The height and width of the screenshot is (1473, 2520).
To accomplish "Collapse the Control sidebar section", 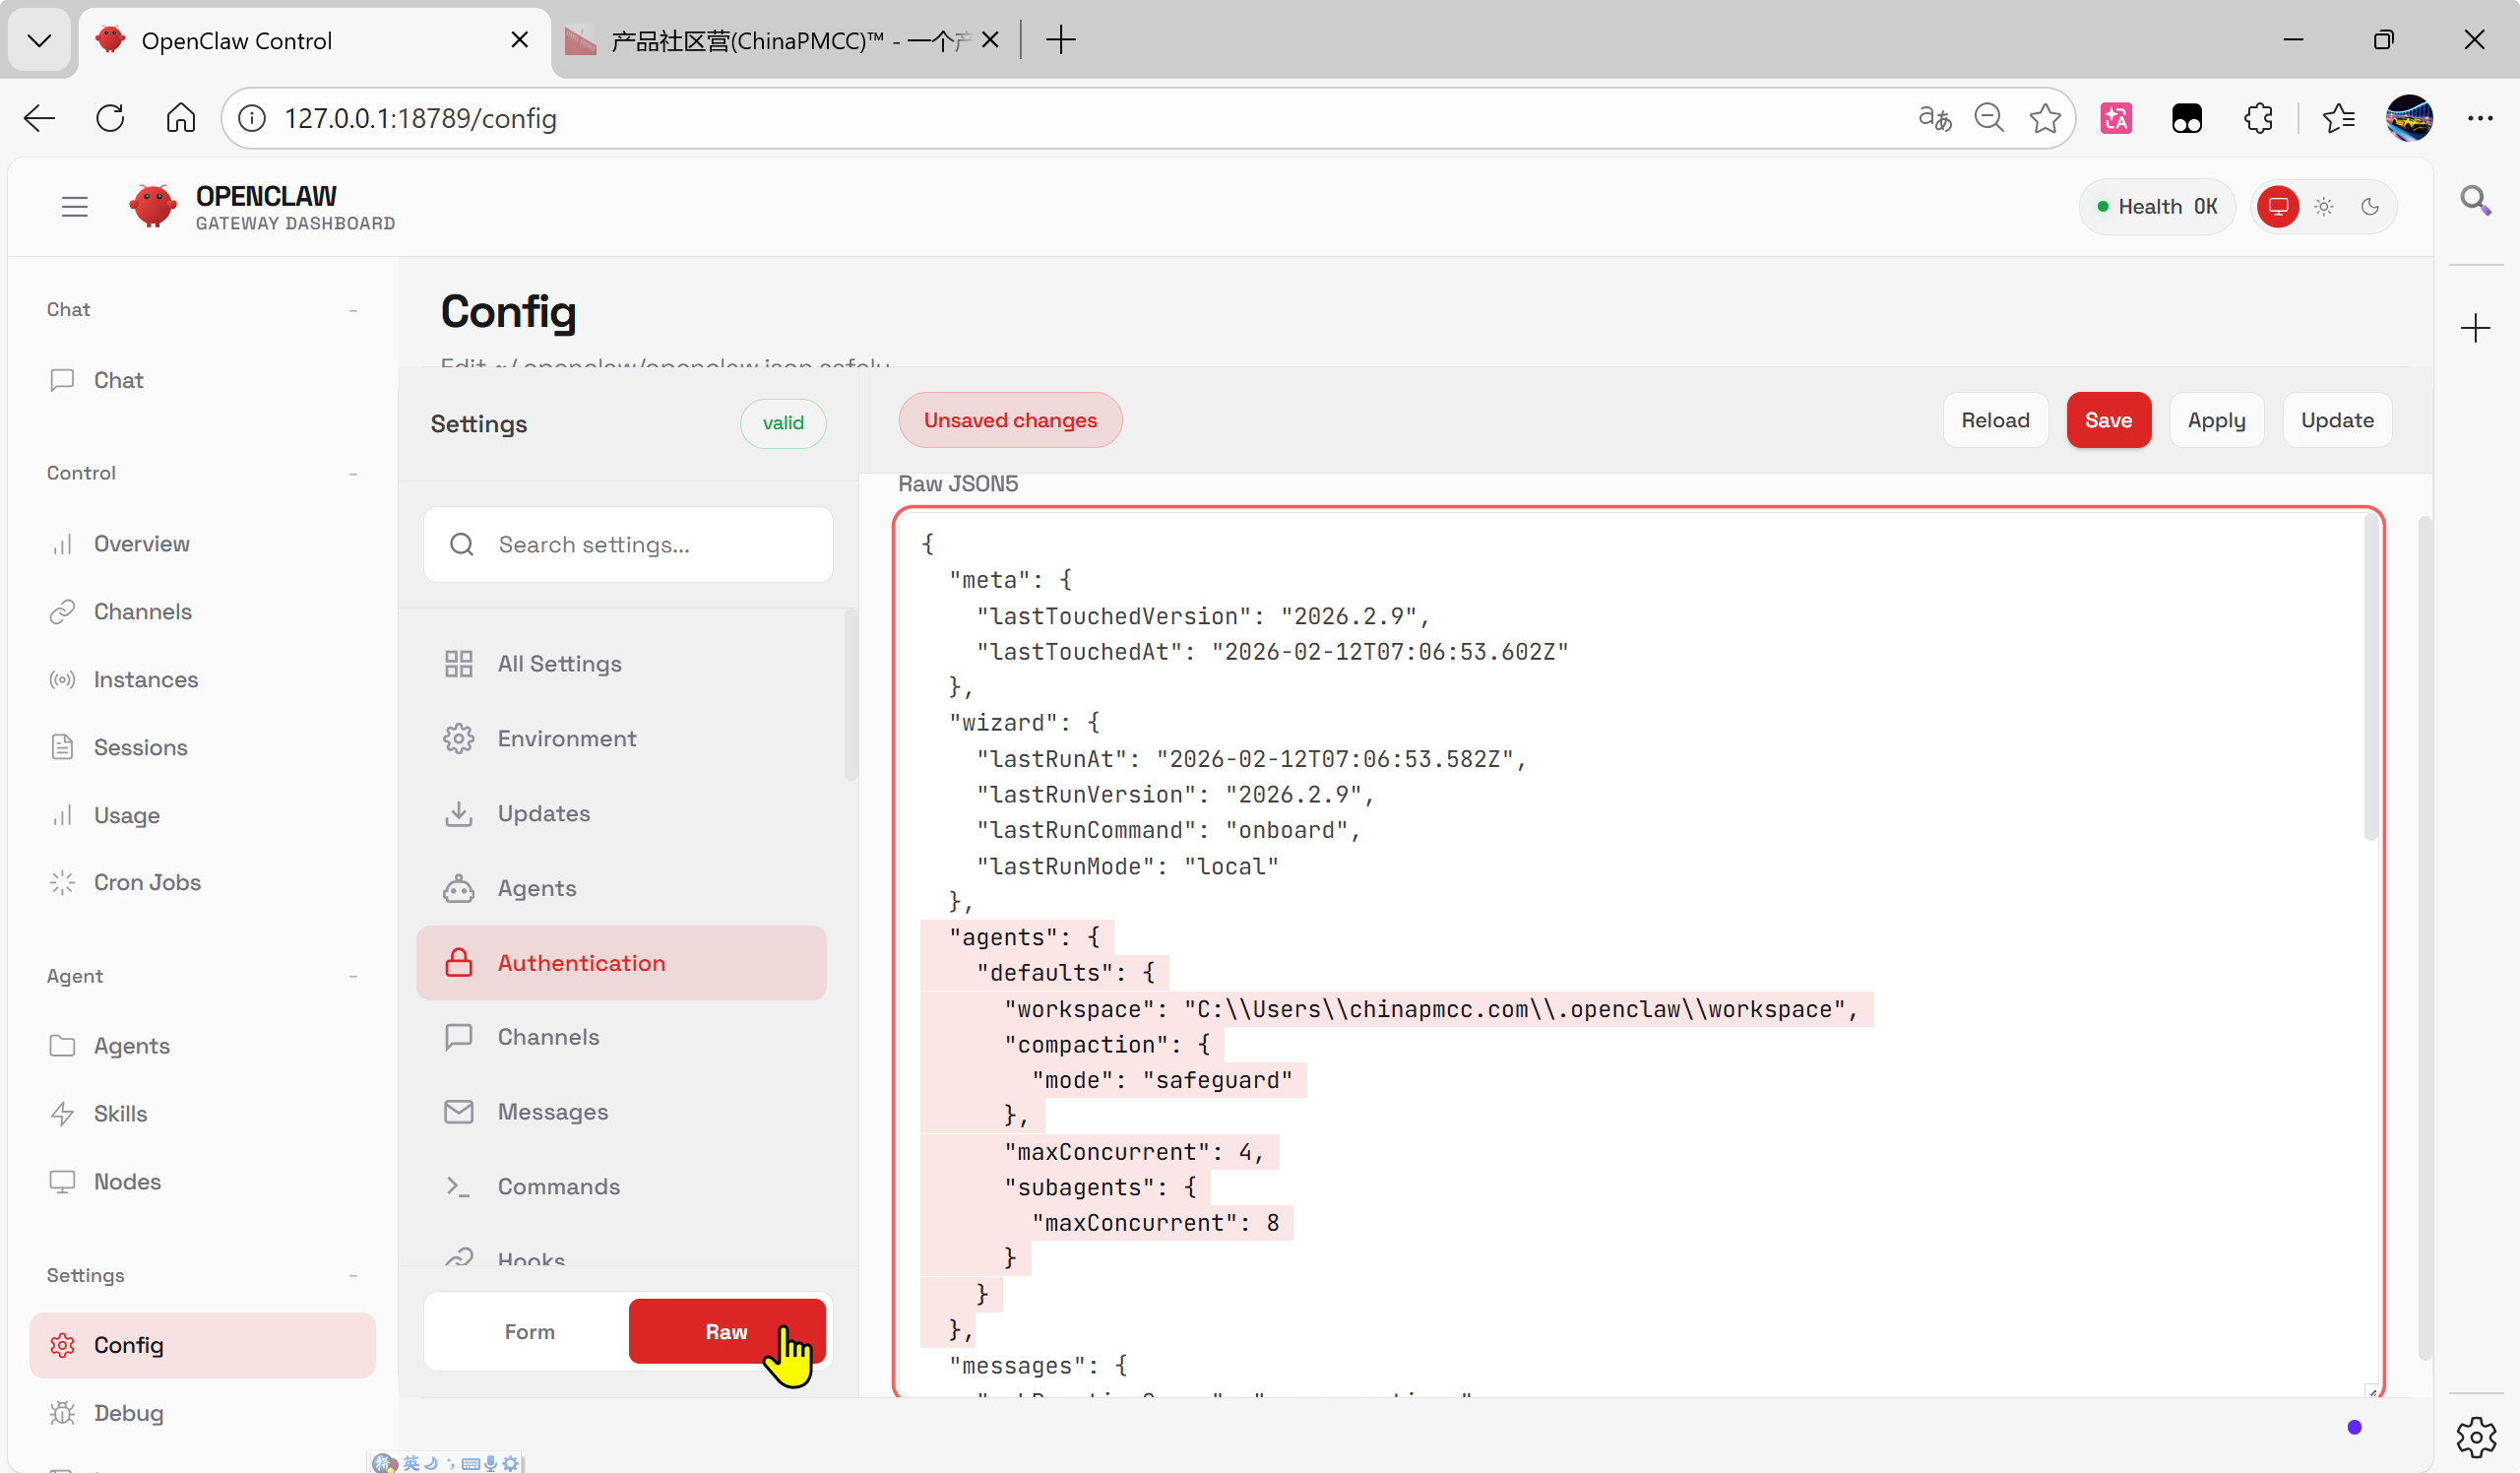I will (x=353, y=473).
